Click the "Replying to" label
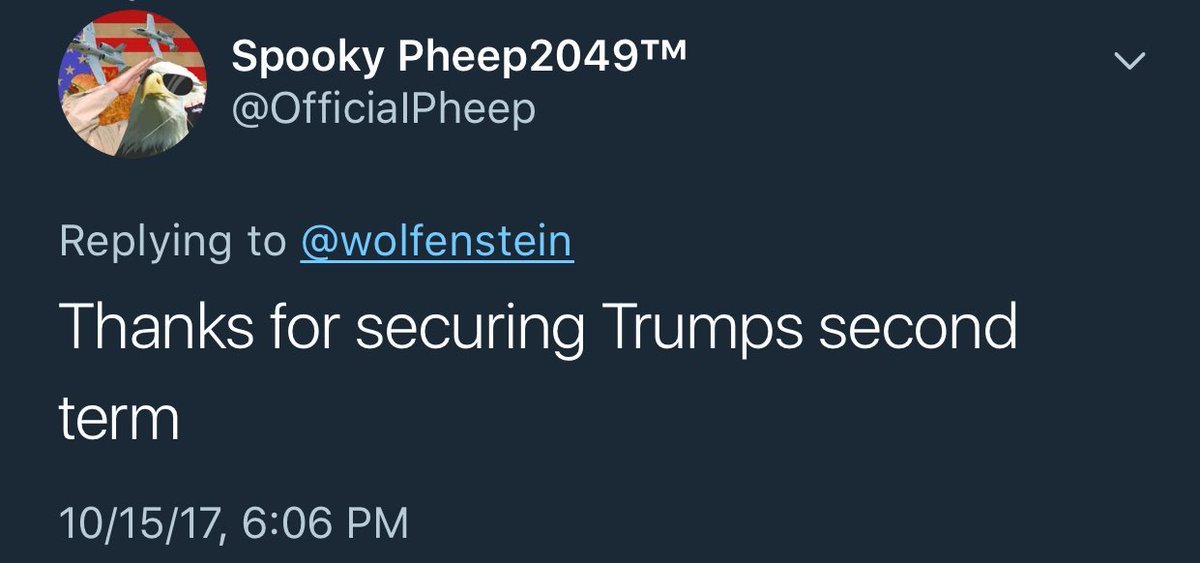Viewport: 1200px width, 563px height. pos(173,242)
